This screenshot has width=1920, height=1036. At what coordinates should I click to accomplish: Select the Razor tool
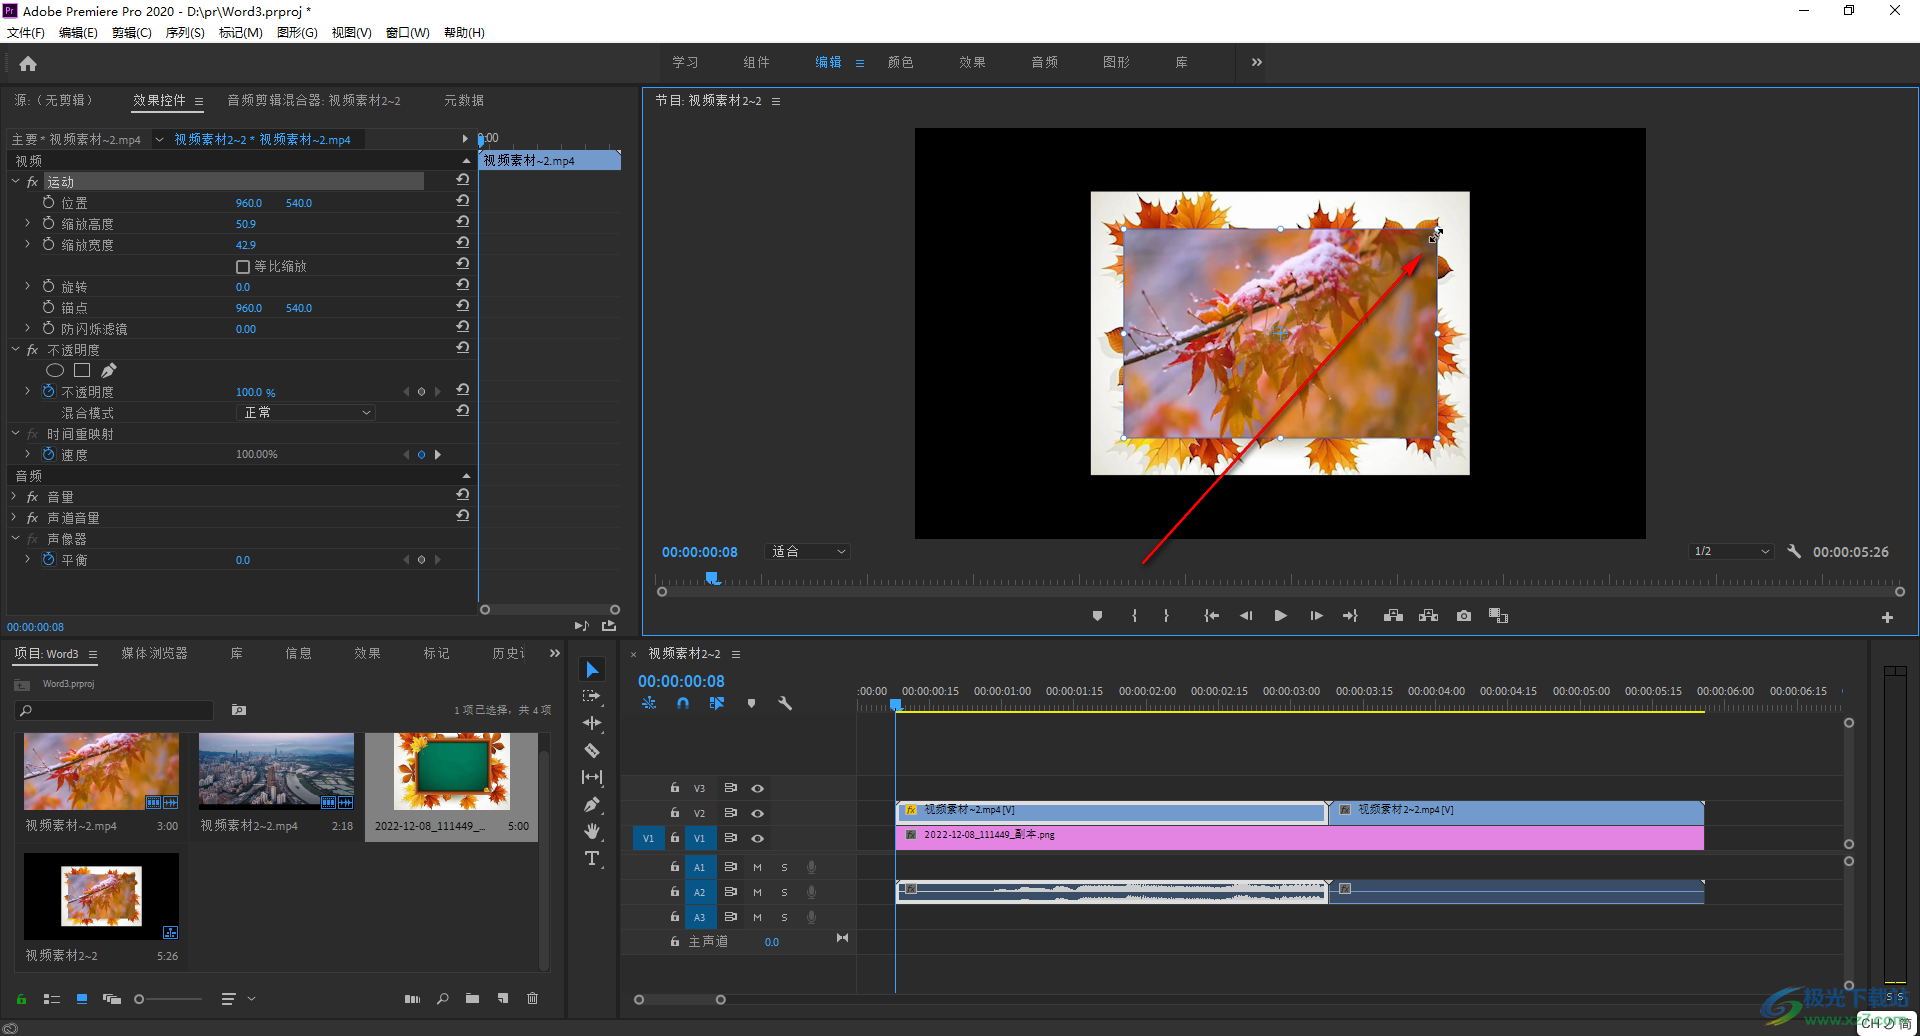(592, 750)
